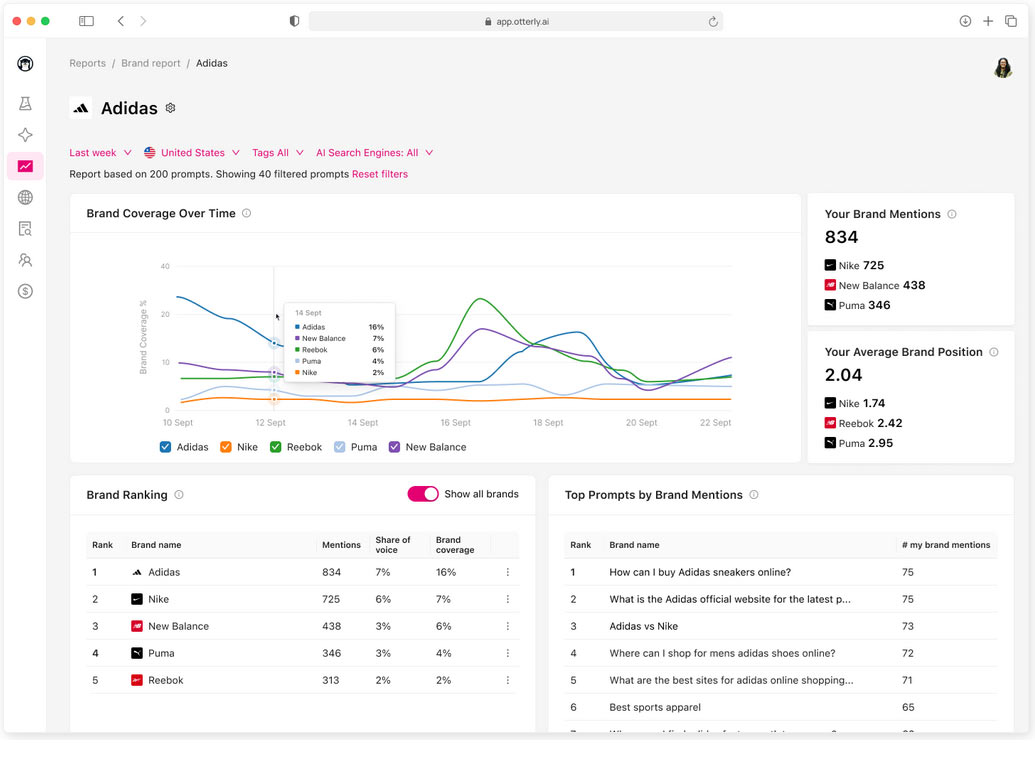The height and width of the screenshot is (760, 1035).
Task: Open the 'Adidas vs Nike' prompt row
Action: pyautogui.click(x=643, y=626)
